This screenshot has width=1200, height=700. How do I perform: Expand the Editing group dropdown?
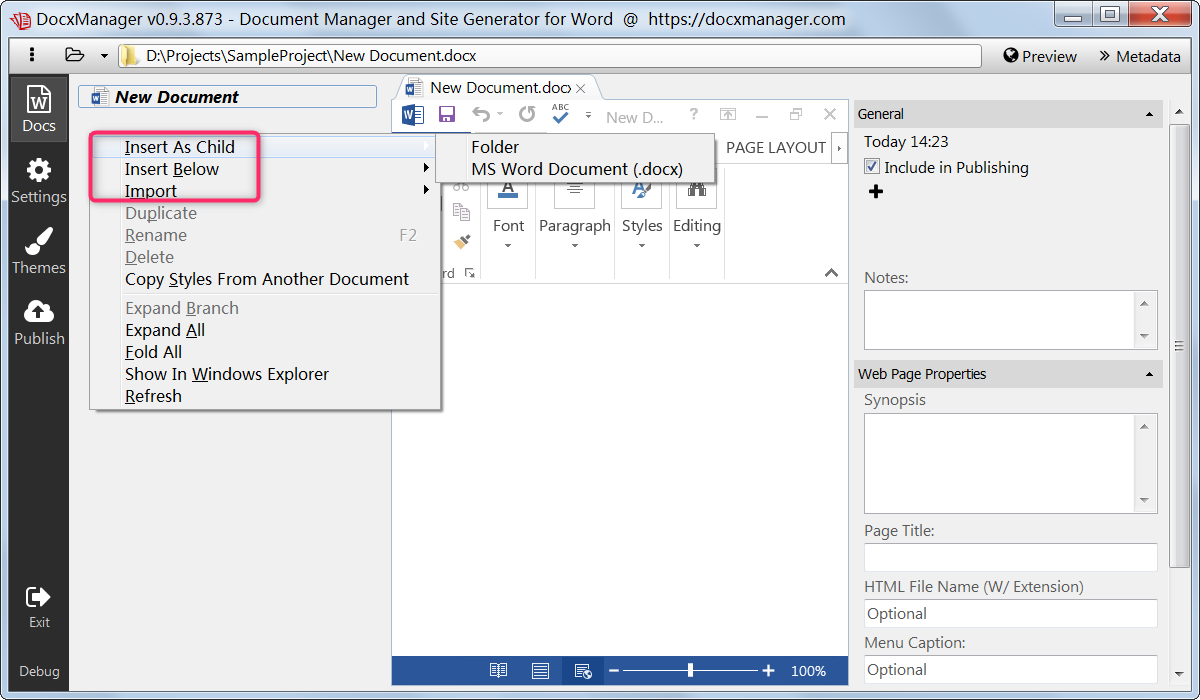click(x=696, y=246)
